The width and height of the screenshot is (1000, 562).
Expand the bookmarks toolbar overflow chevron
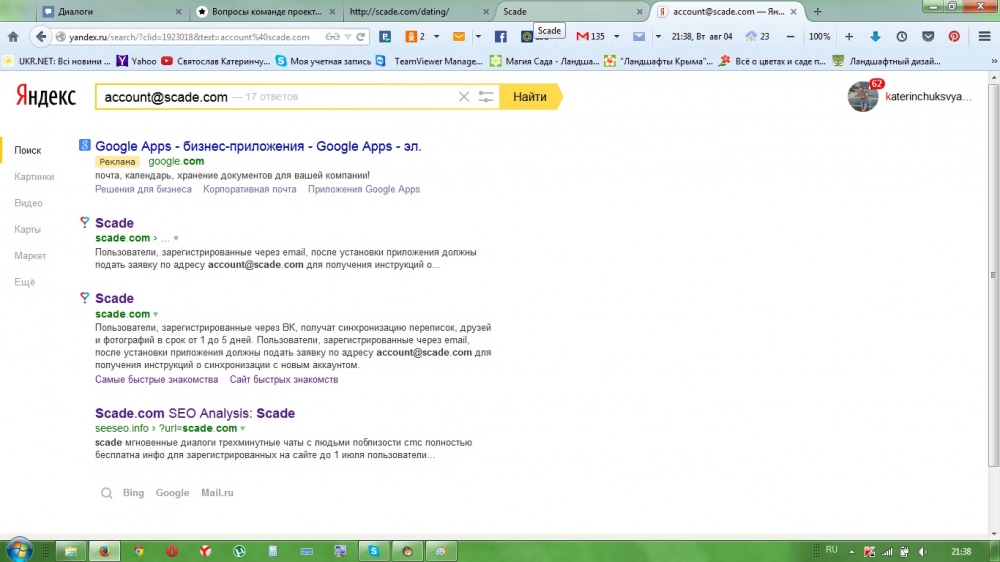pyautogui.click(x=994, y=61)
